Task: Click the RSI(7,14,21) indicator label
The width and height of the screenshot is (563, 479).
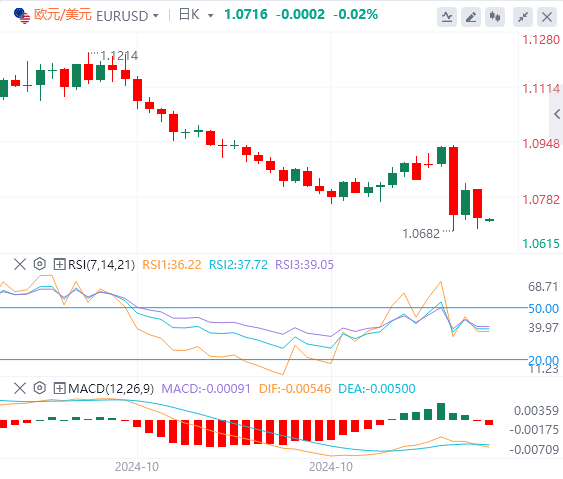Action: click(x=102, y=265)
